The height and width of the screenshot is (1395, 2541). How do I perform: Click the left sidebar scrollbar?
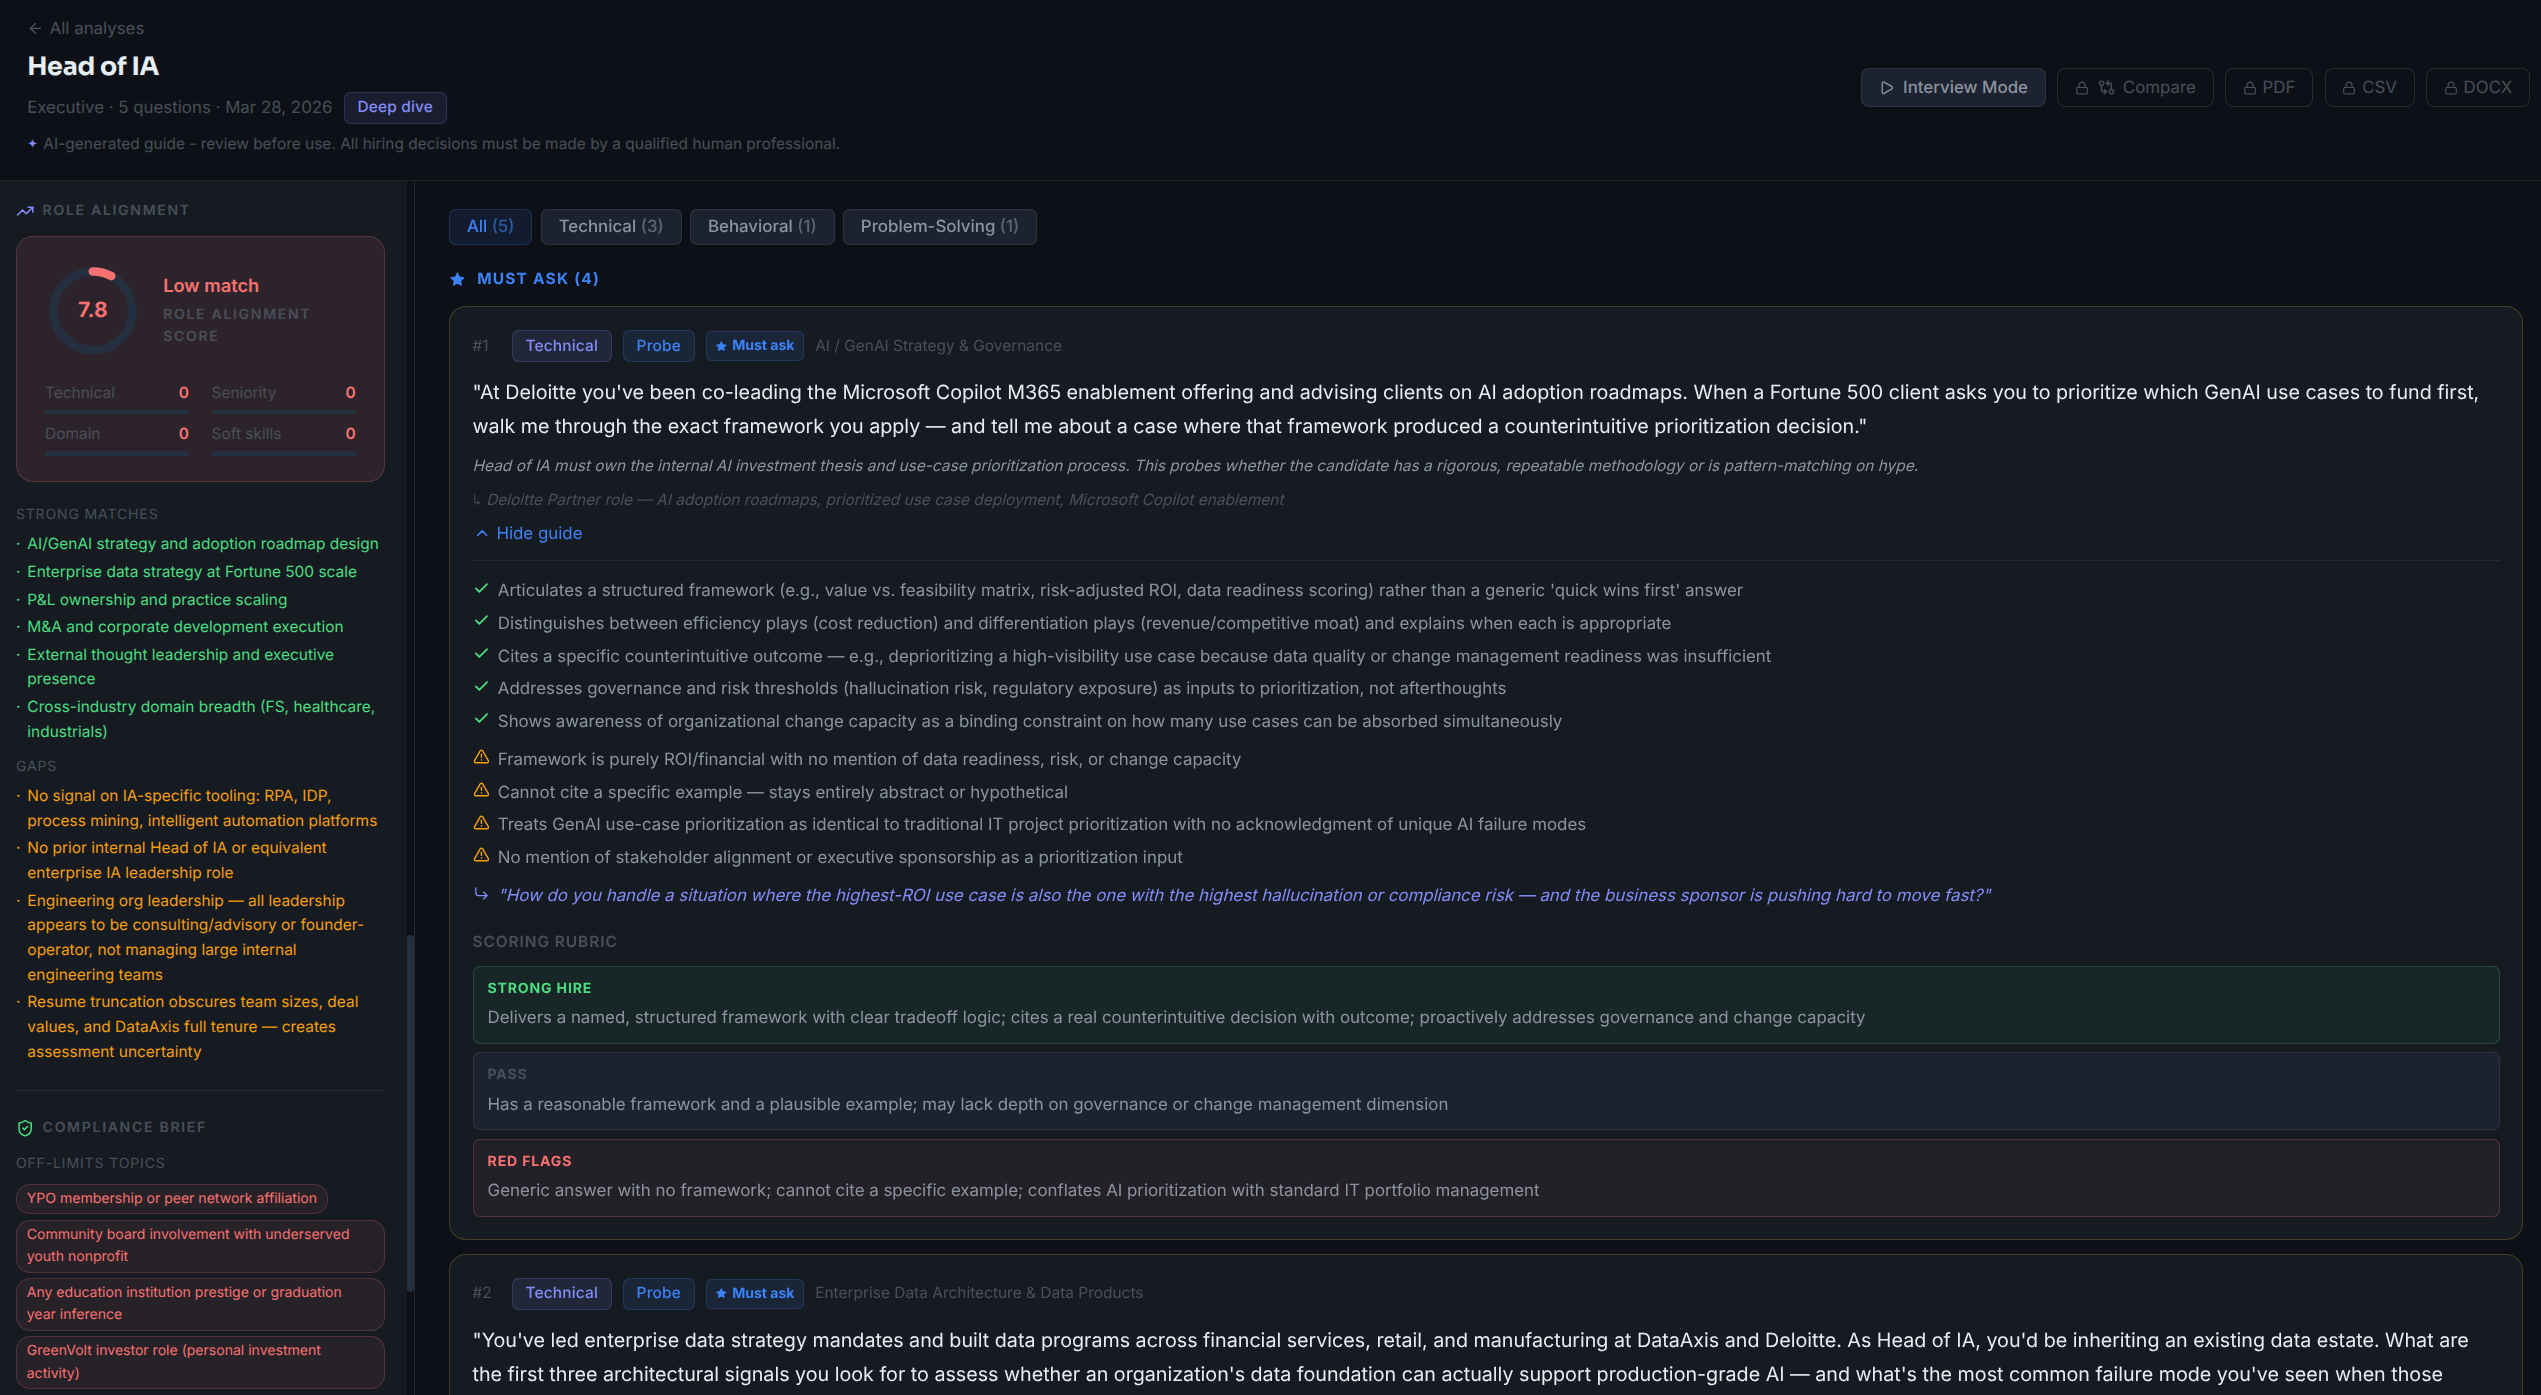(x=410, y=1110)
